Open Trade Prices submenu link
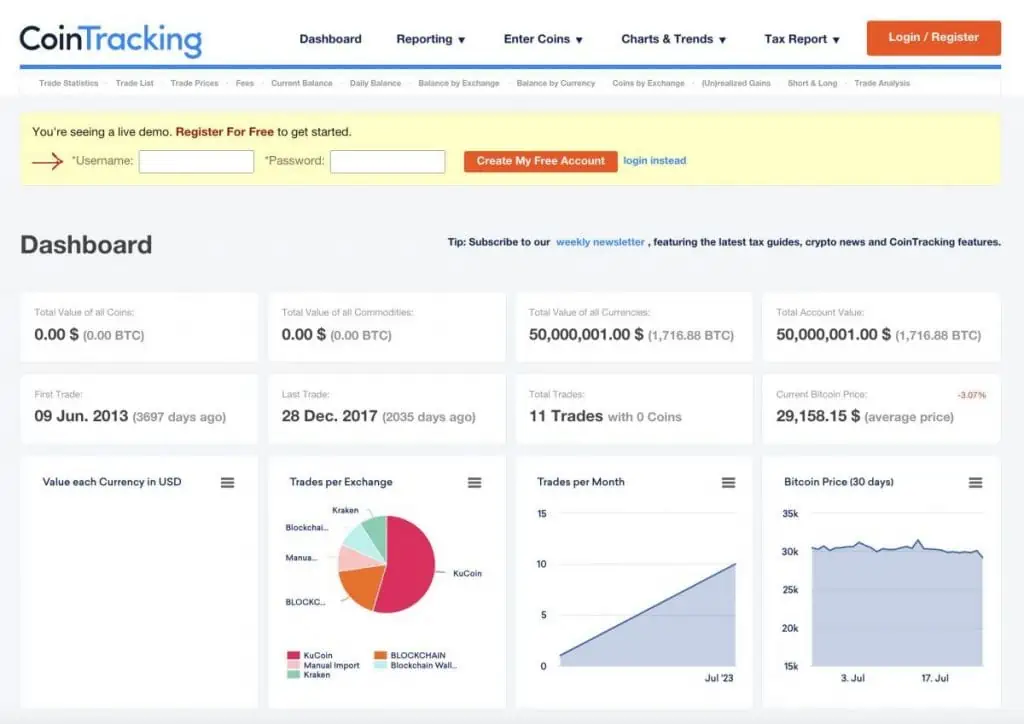 [195, 83]
